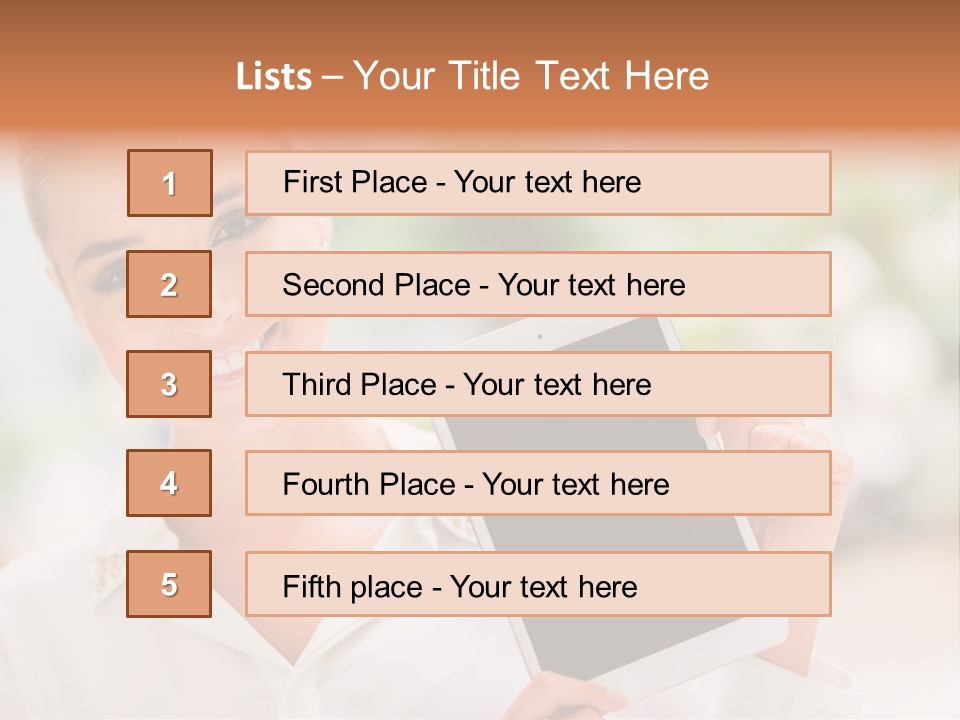960x720 pixels.
Task: Click the number 5 box
Action: click(169, 584)
